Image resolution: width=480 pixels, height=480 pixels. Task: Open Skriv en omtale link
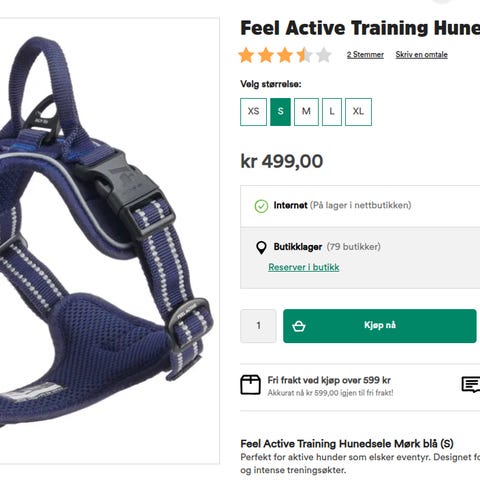click(x=422, y=55)
